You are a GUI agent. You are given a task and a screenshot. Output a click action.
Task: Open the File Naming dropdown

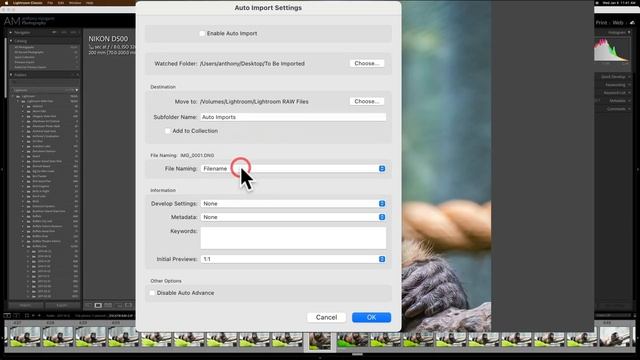293,169
